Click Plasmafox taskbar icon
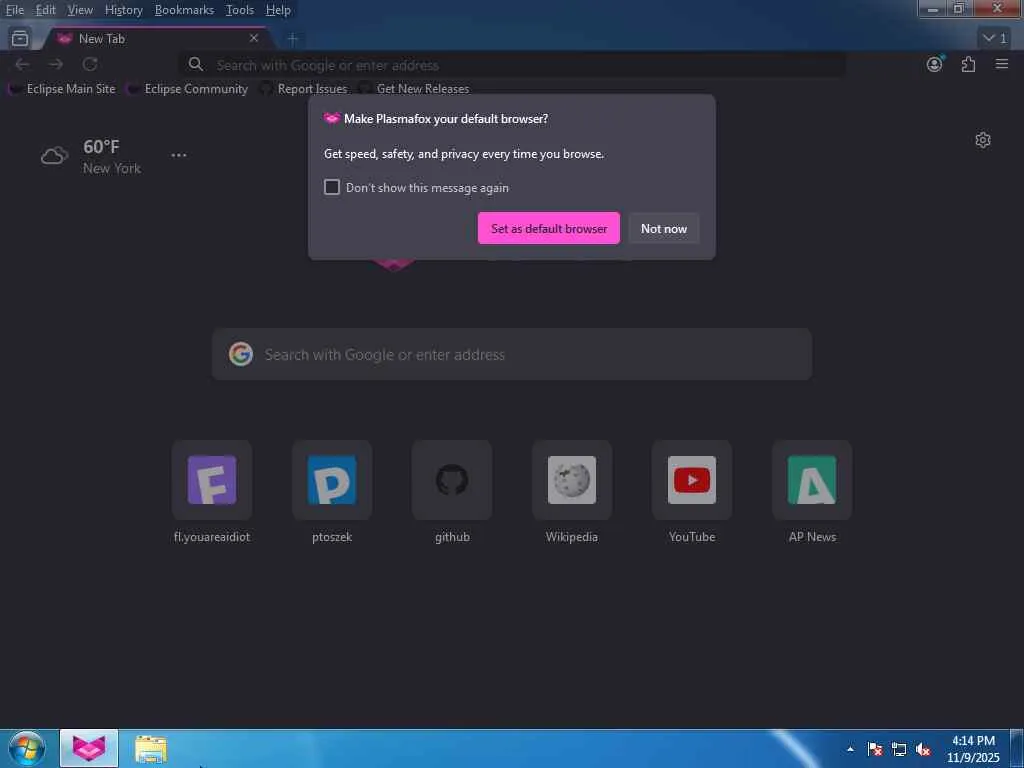The image size is (1024, 768). click(x=89, y=748)
